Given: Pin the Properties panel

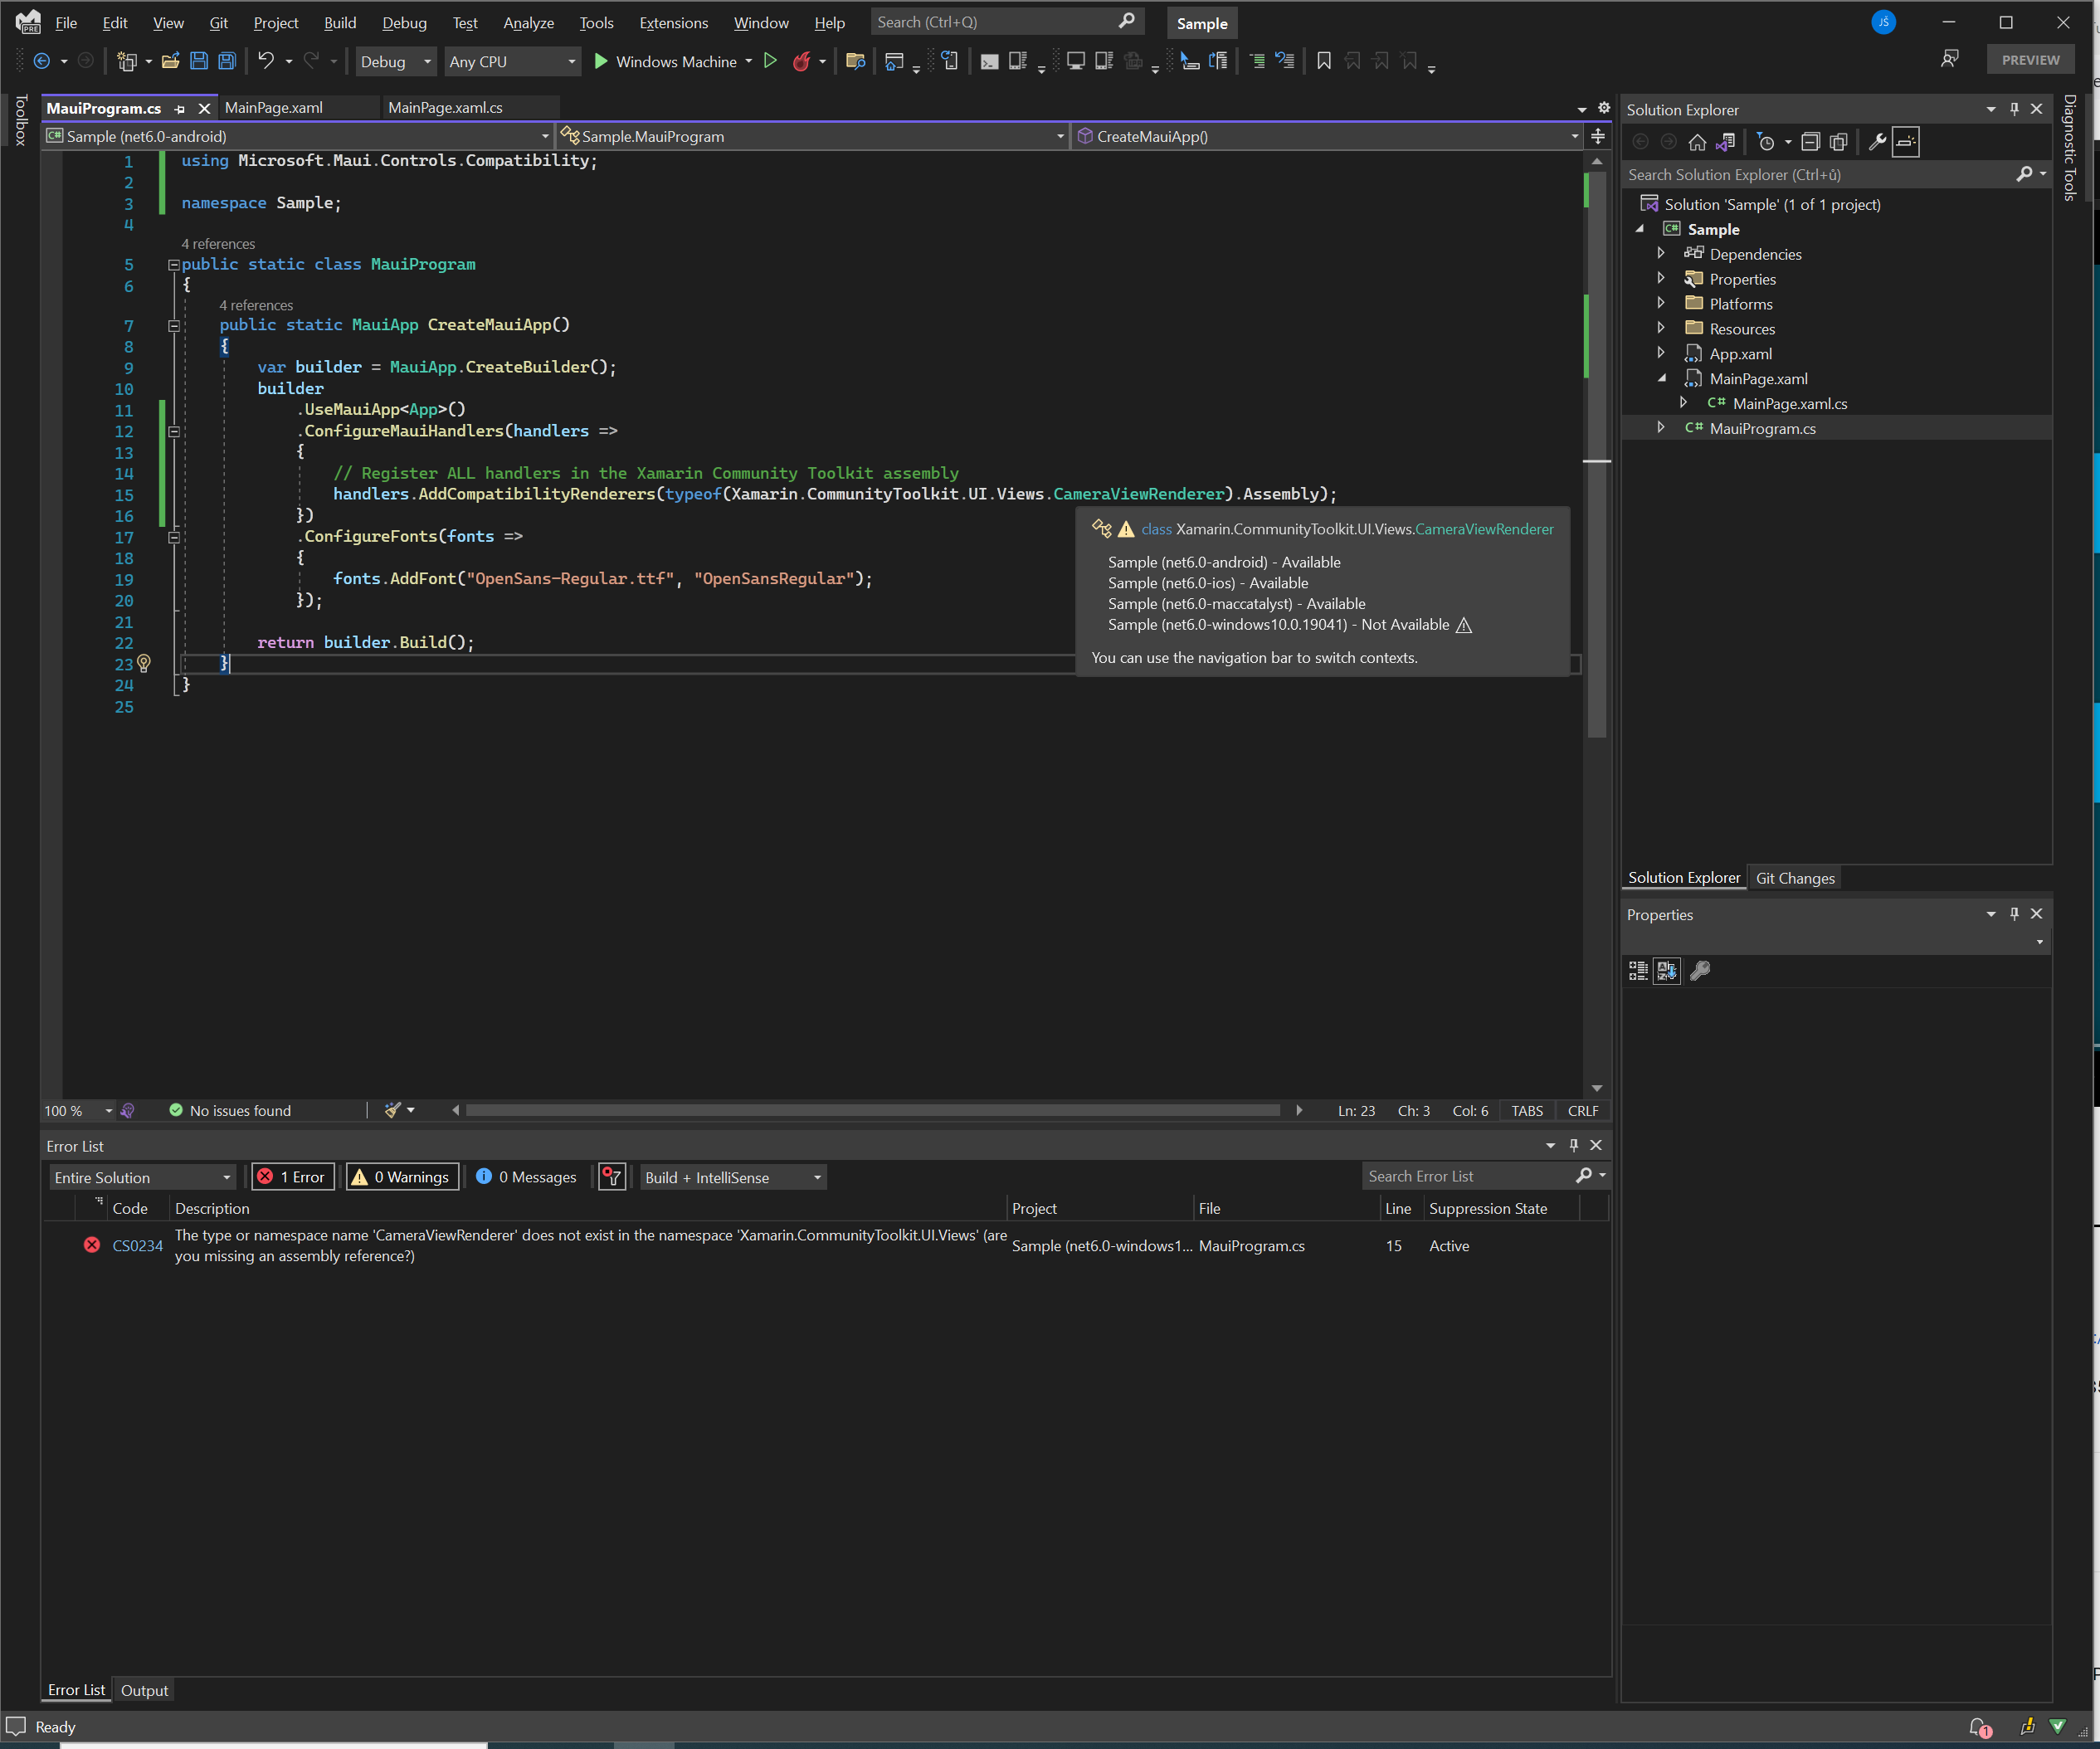Looking at the screenshot, I should click(2014, 914).
